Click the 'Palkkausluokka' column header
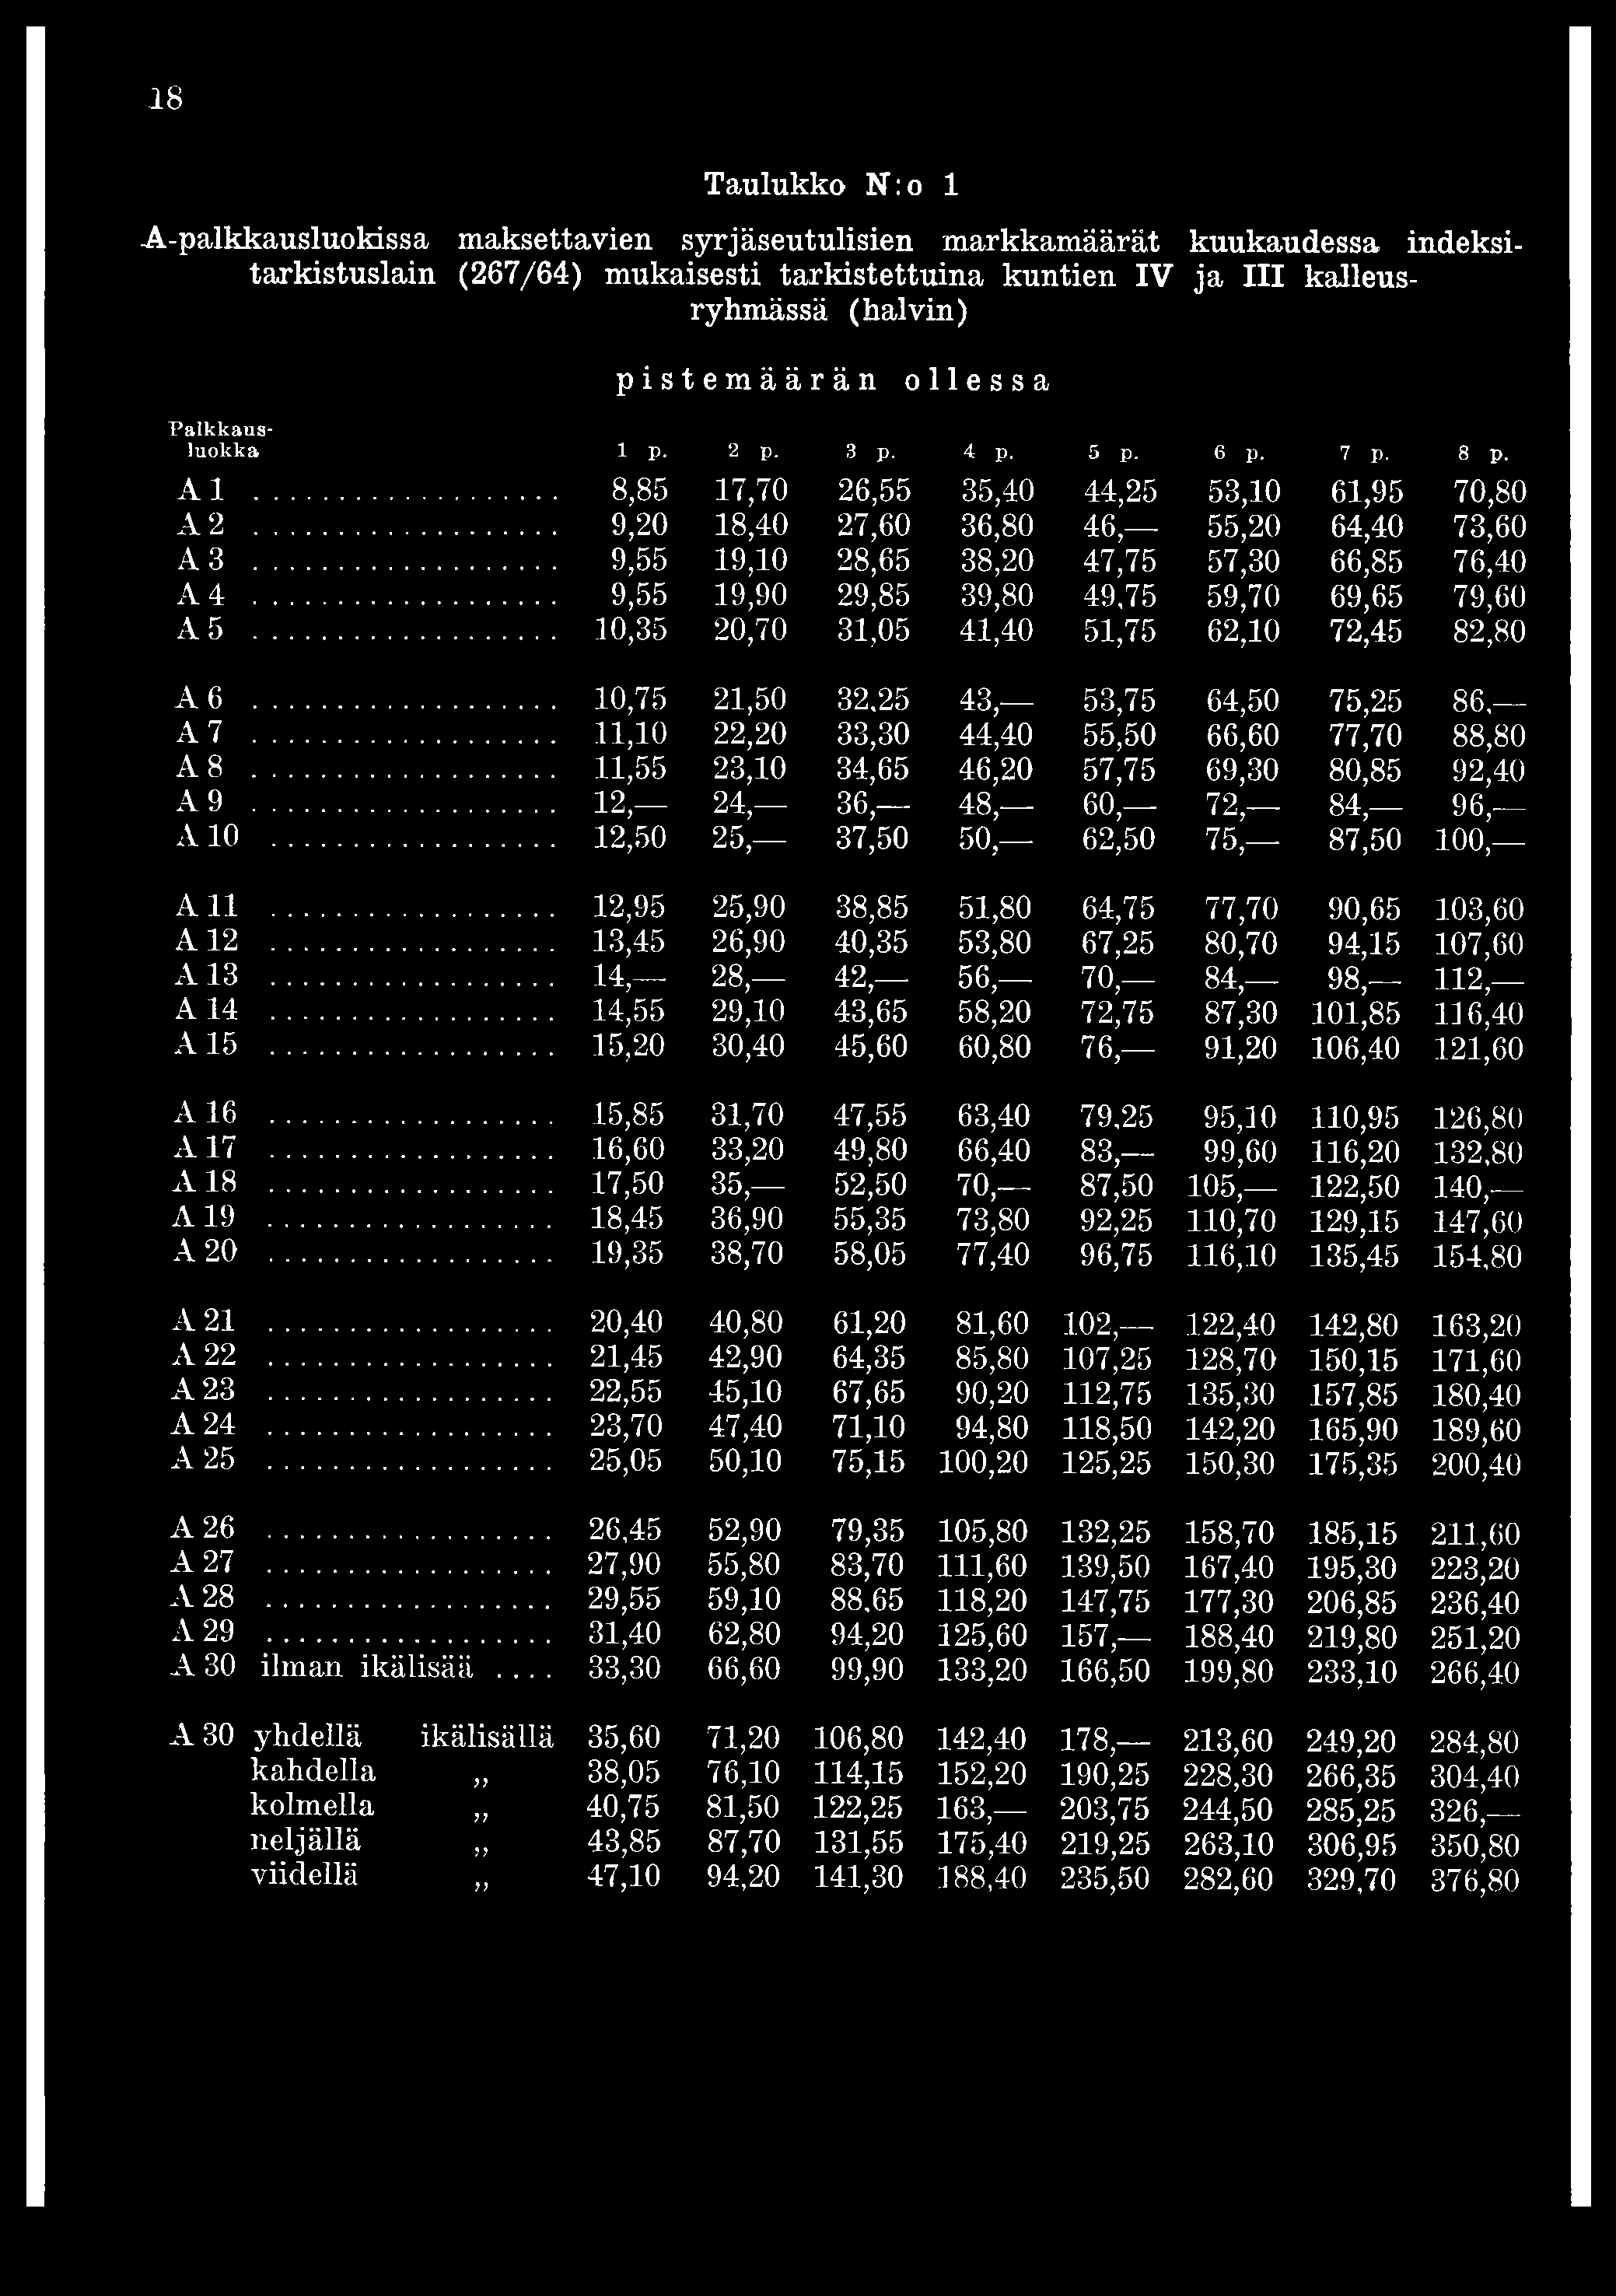 [x=220, y=440]
